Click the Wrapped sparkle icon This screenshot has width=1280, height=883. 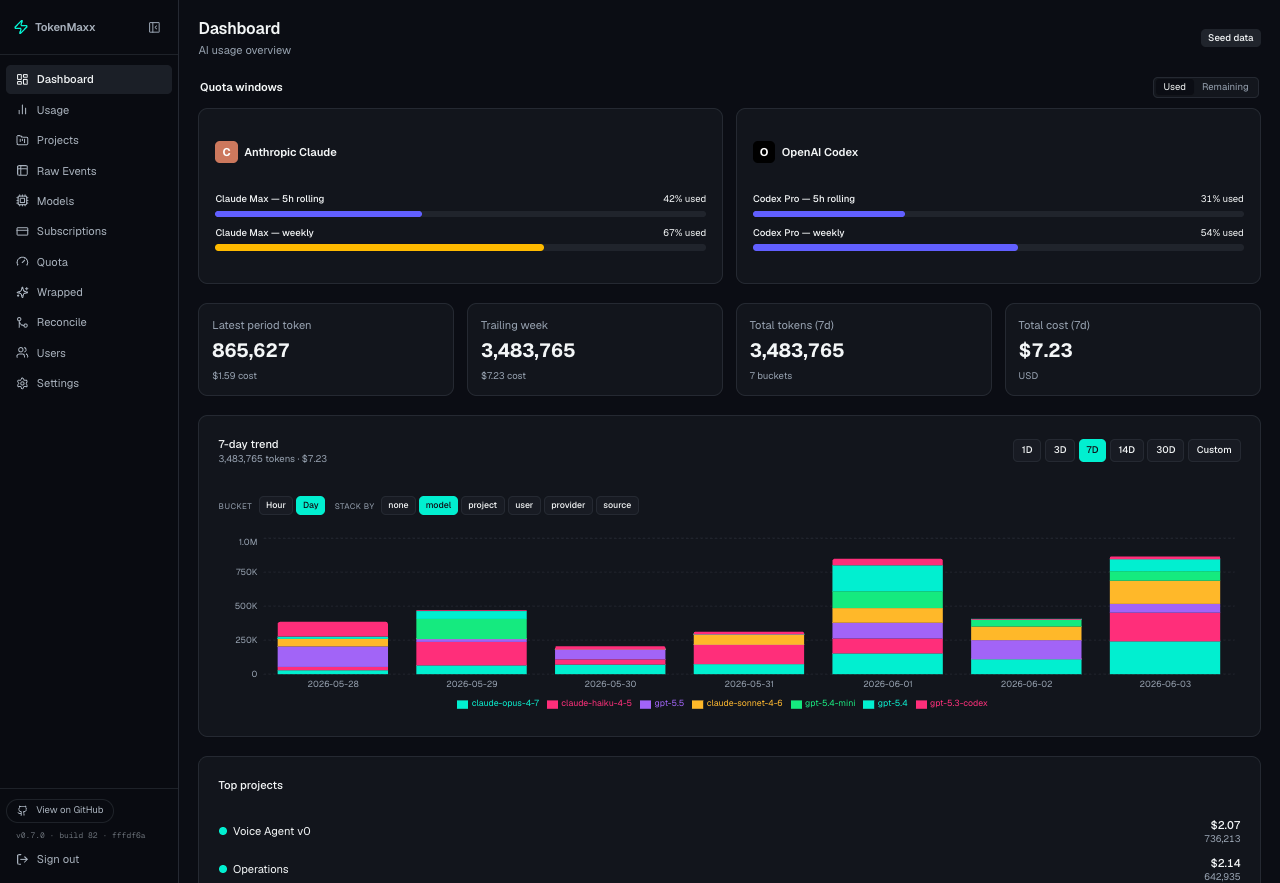[22, 292]
